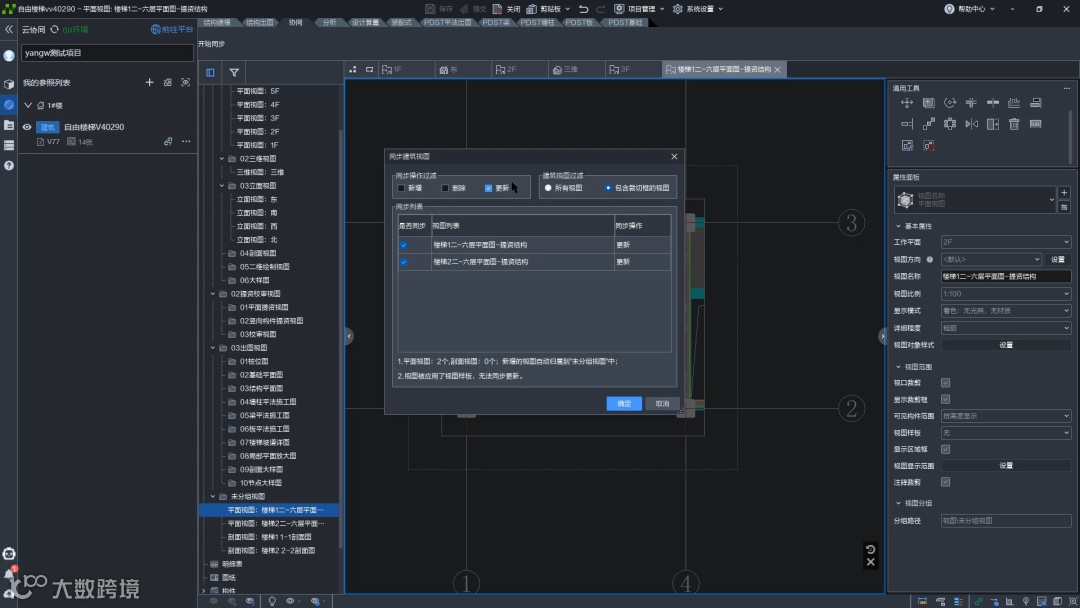This screenshot has width=1080, height=608.
Task: Select the Mirror tool in 通用工具
Action: tap(971, 124)
